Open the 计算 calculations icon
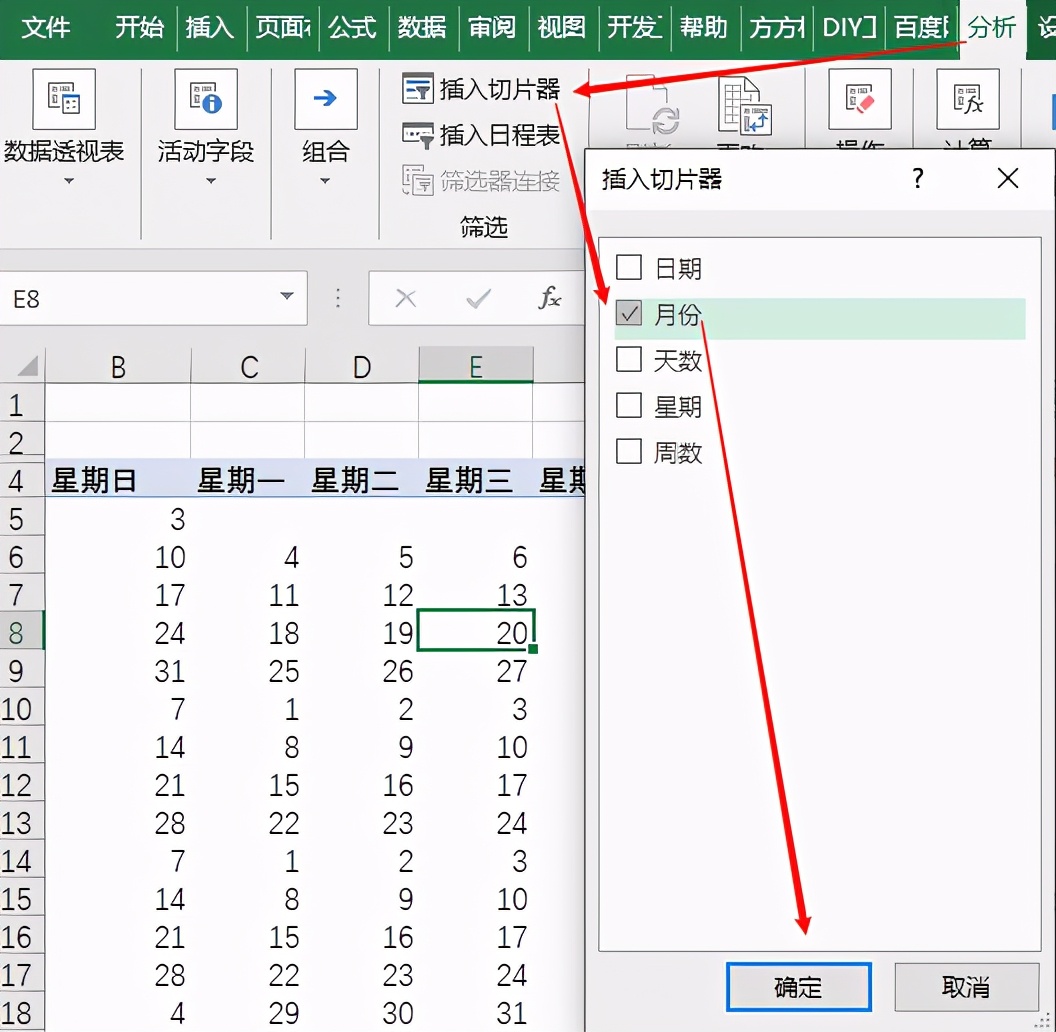 (x=966, y=100)
